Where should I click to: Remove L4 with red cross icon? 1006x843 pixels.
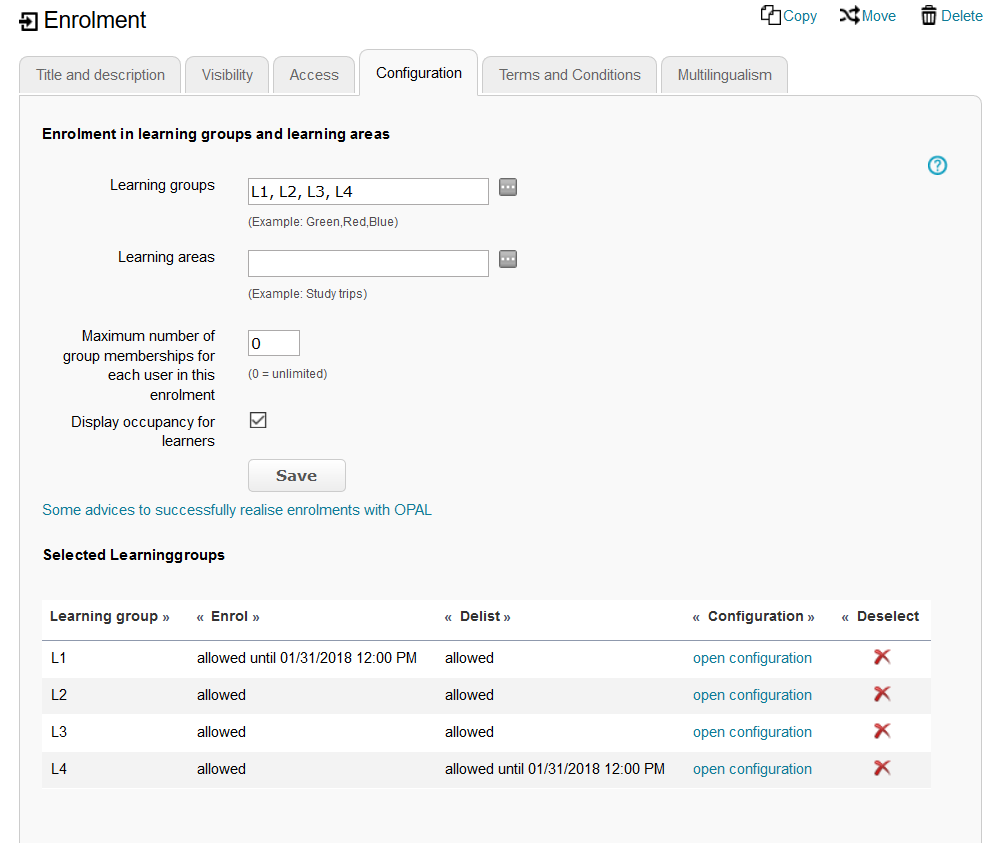881,768
